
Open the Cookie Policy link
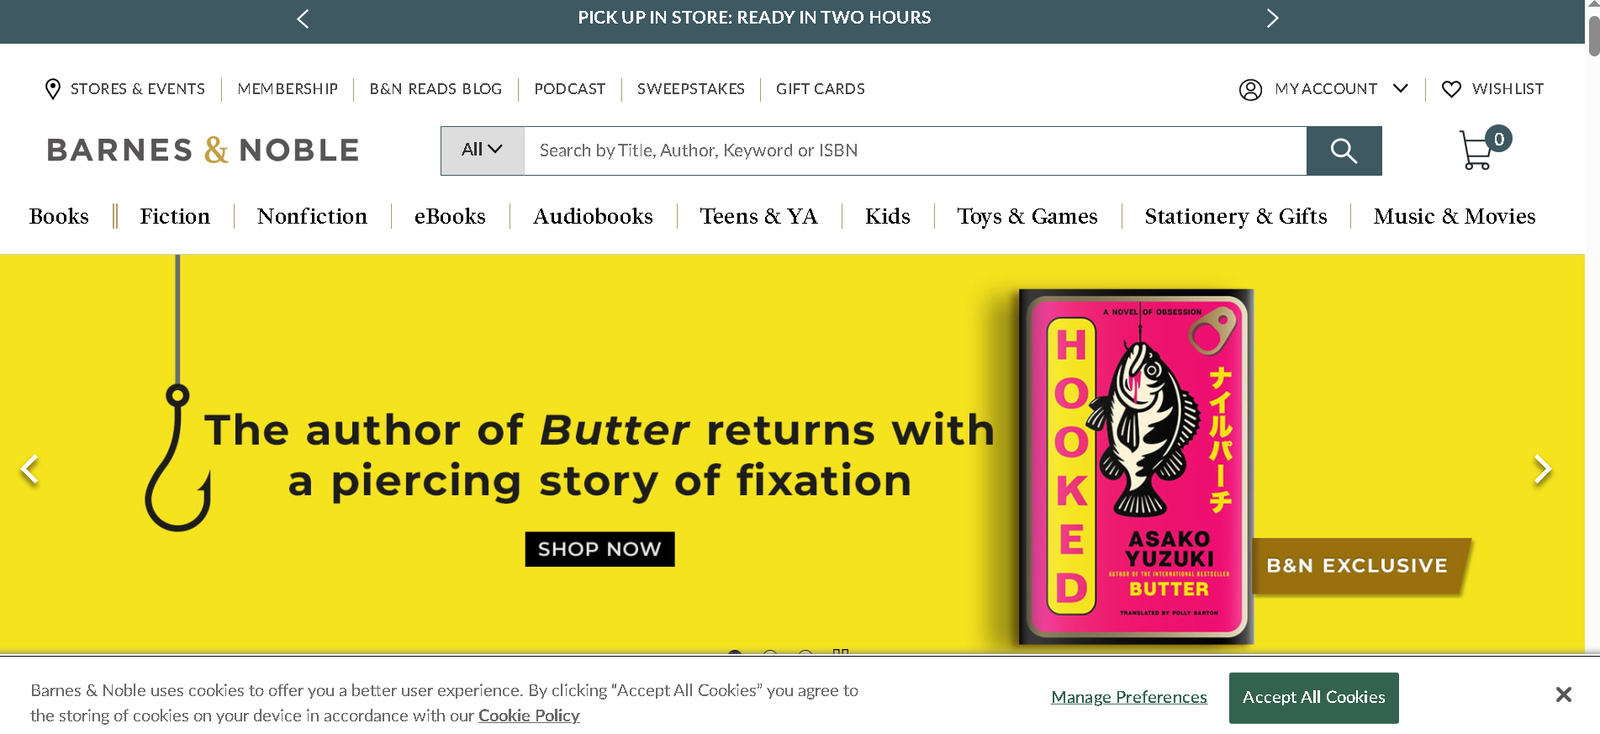tap(528, 715)
